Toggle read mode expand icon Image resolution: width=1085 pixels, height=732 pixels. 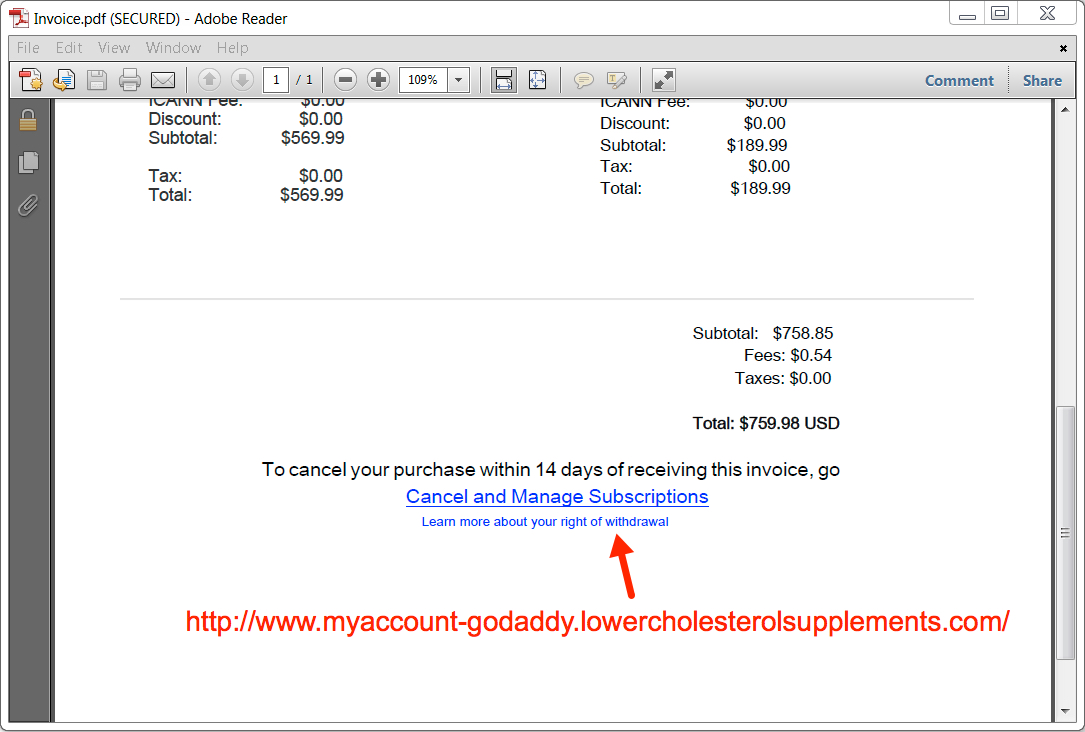(664, 80)
